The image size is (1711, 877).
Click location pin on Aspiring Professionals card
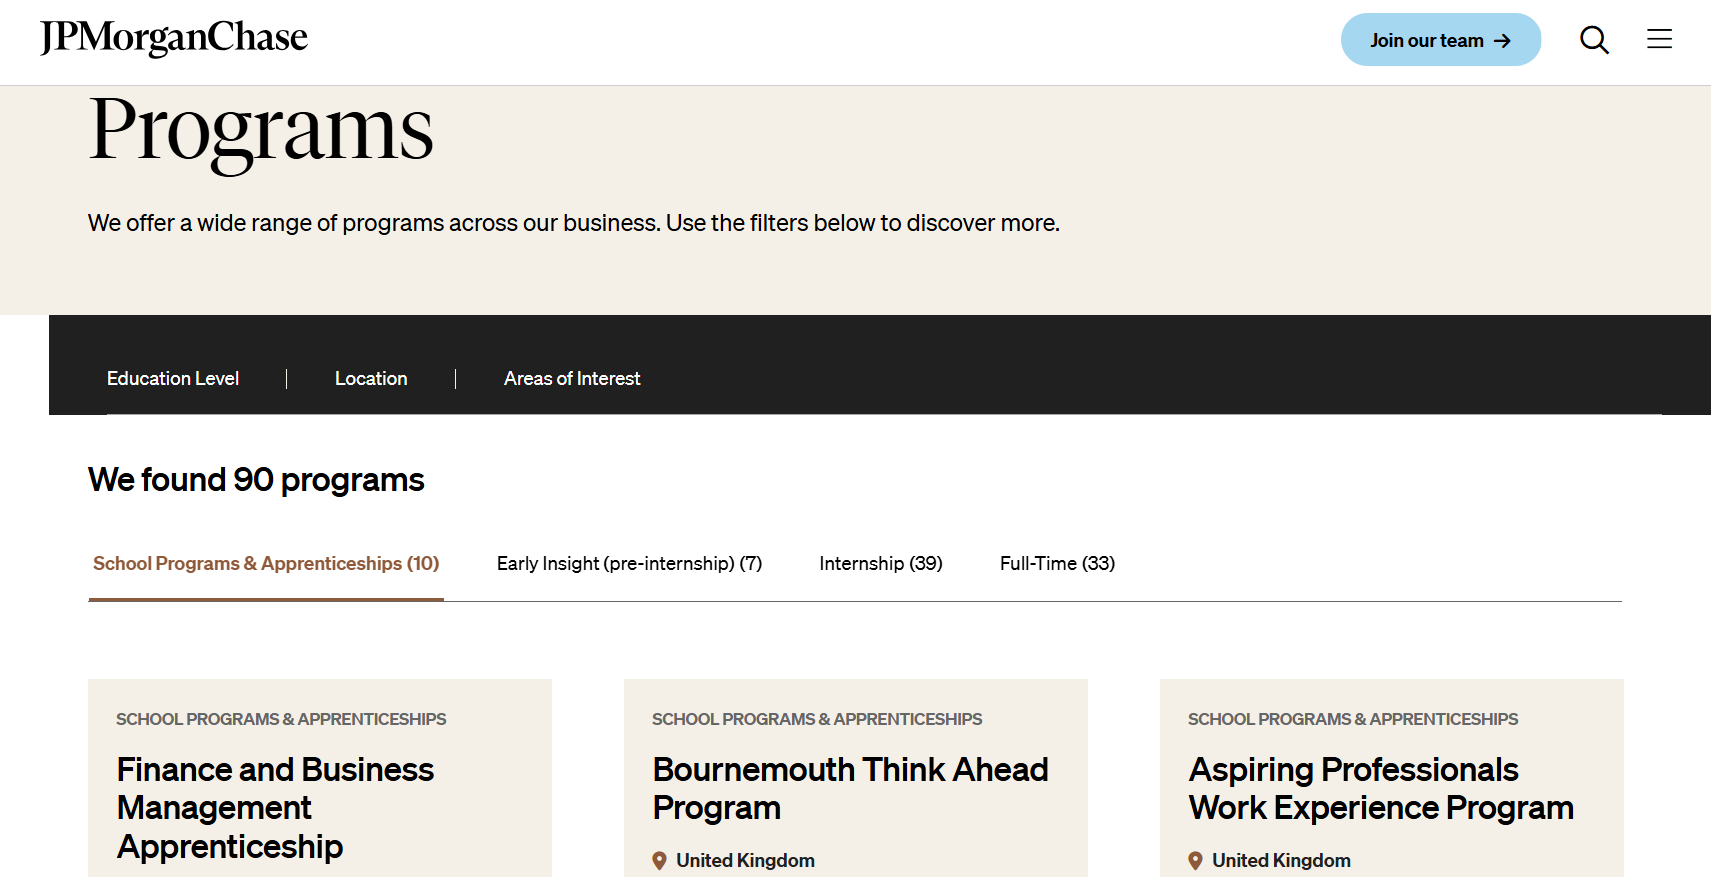1195,860
